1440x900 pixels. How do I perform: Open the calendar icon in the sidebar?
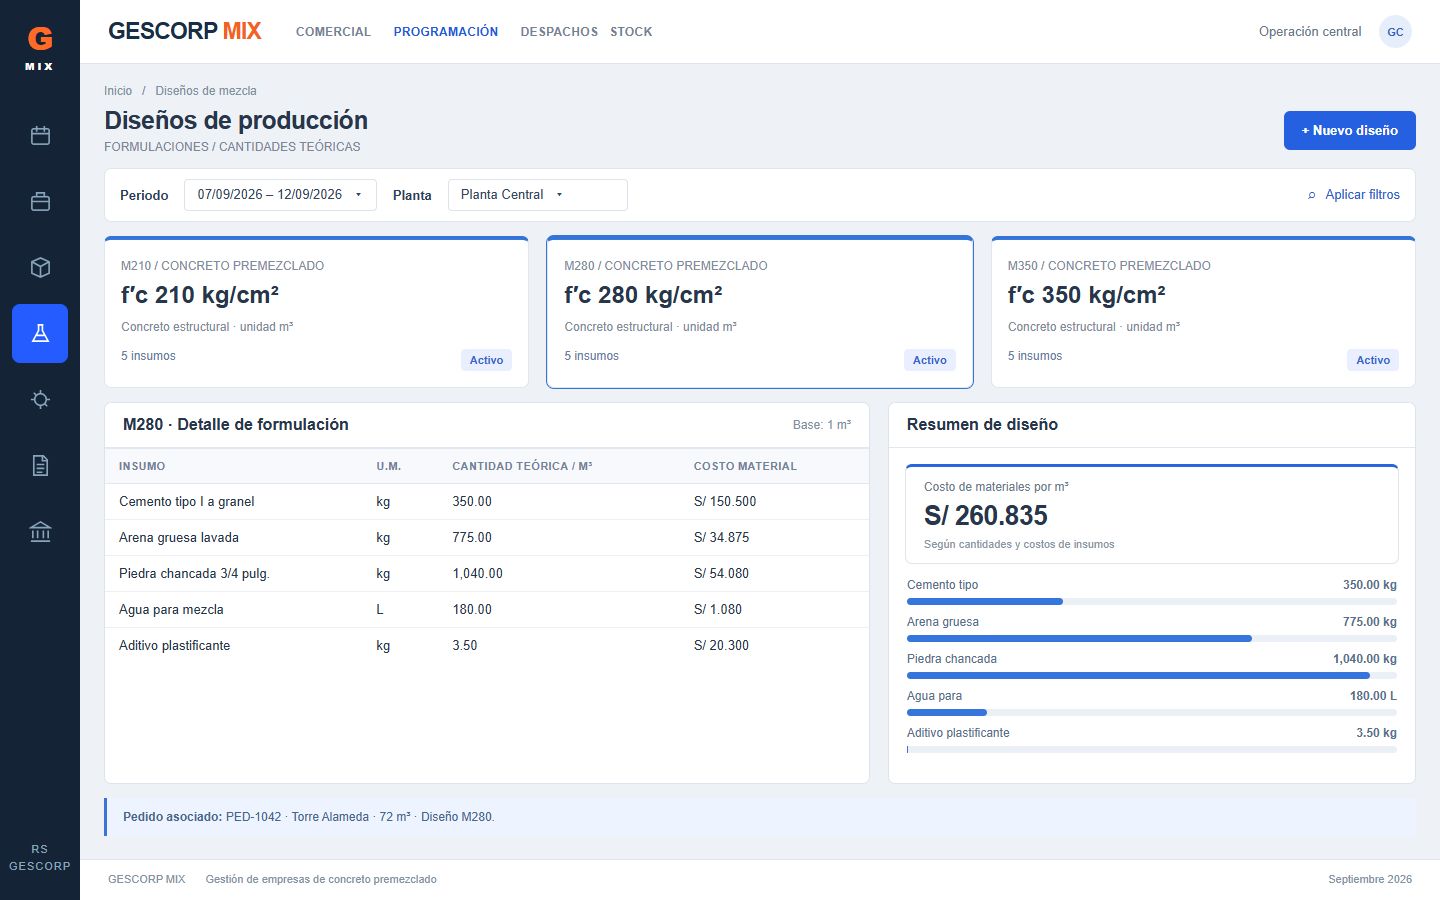tap(40, 136)
